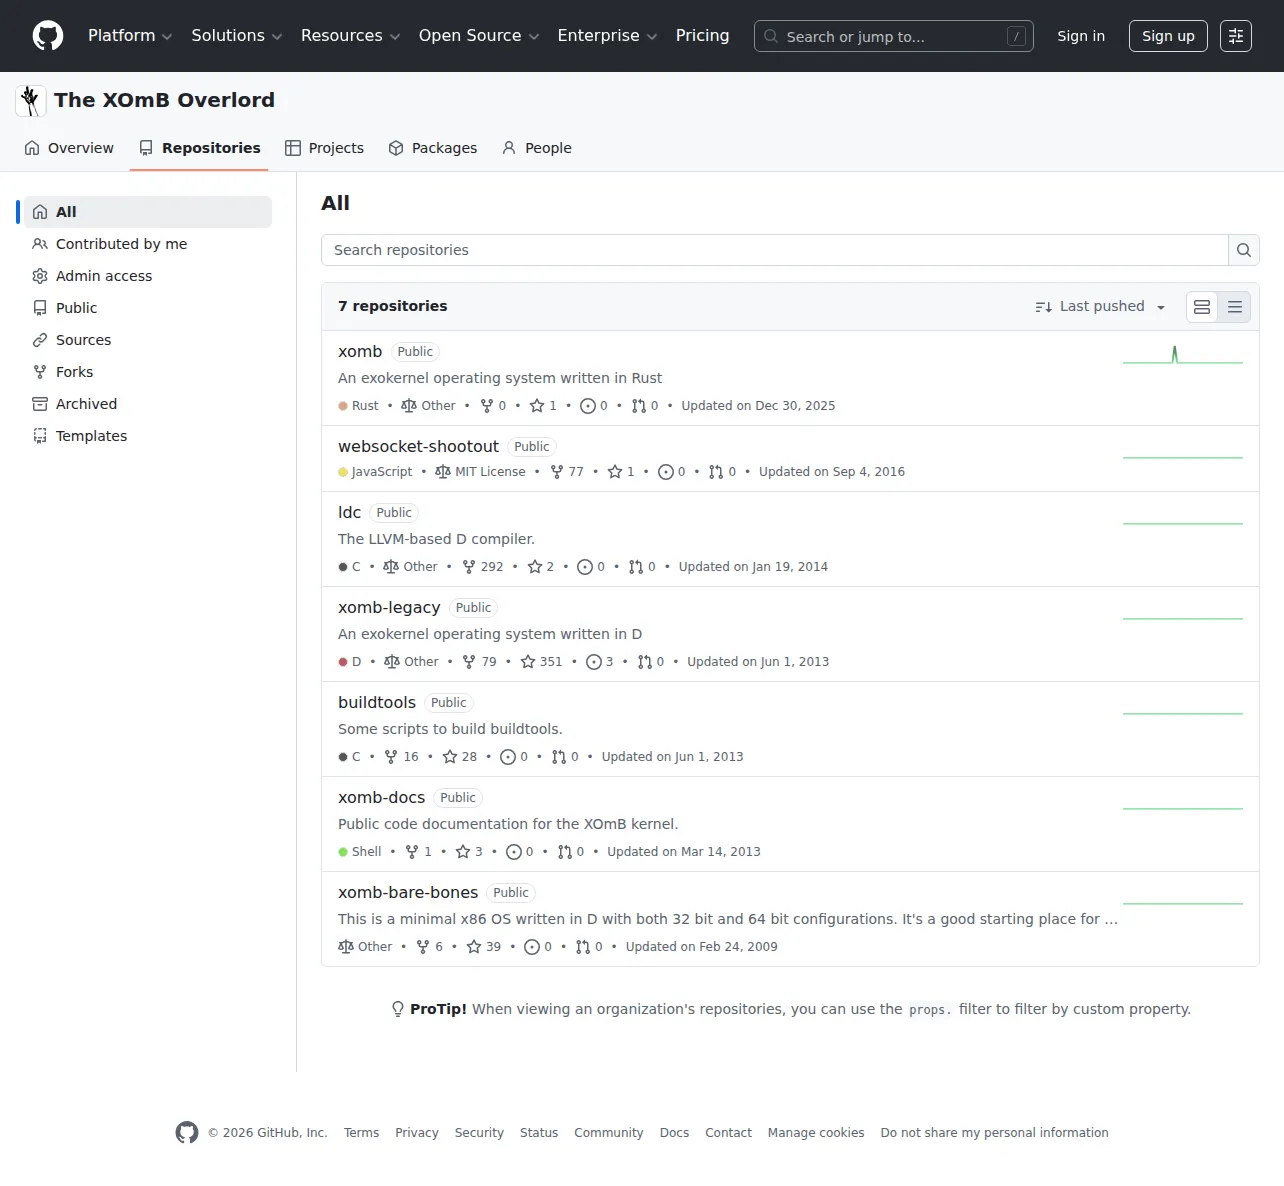Filter repositories by Forks
The width and height of the screenshot is (1284, 1186).
coord(148,372)
